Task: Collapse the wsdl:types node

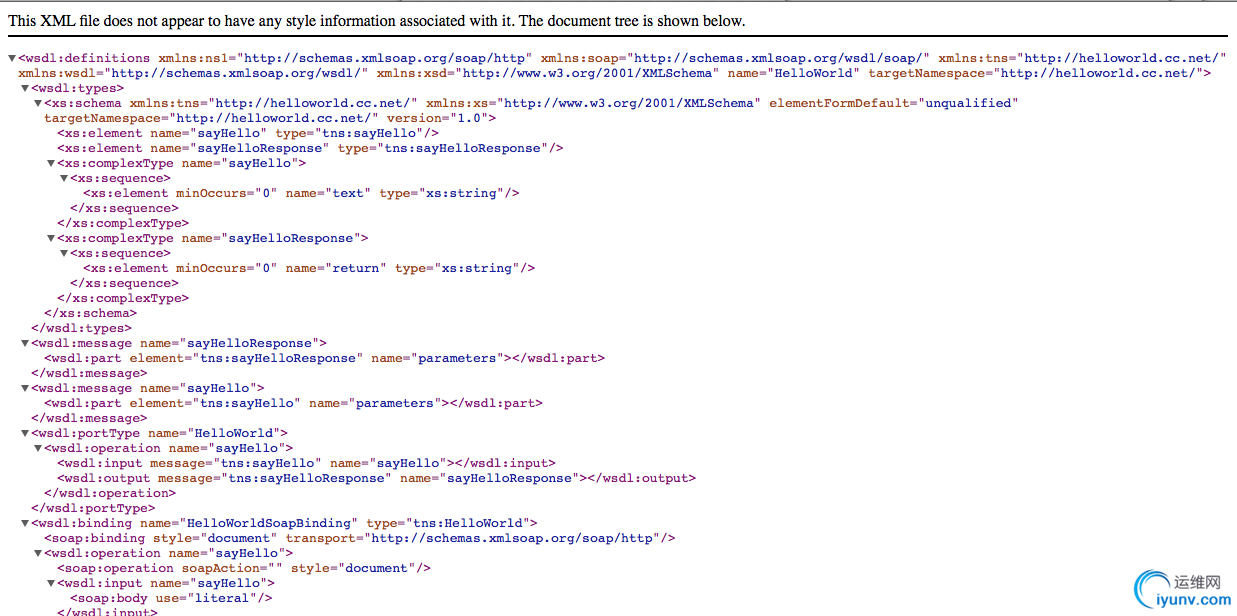Action: [x=25, y=88]
